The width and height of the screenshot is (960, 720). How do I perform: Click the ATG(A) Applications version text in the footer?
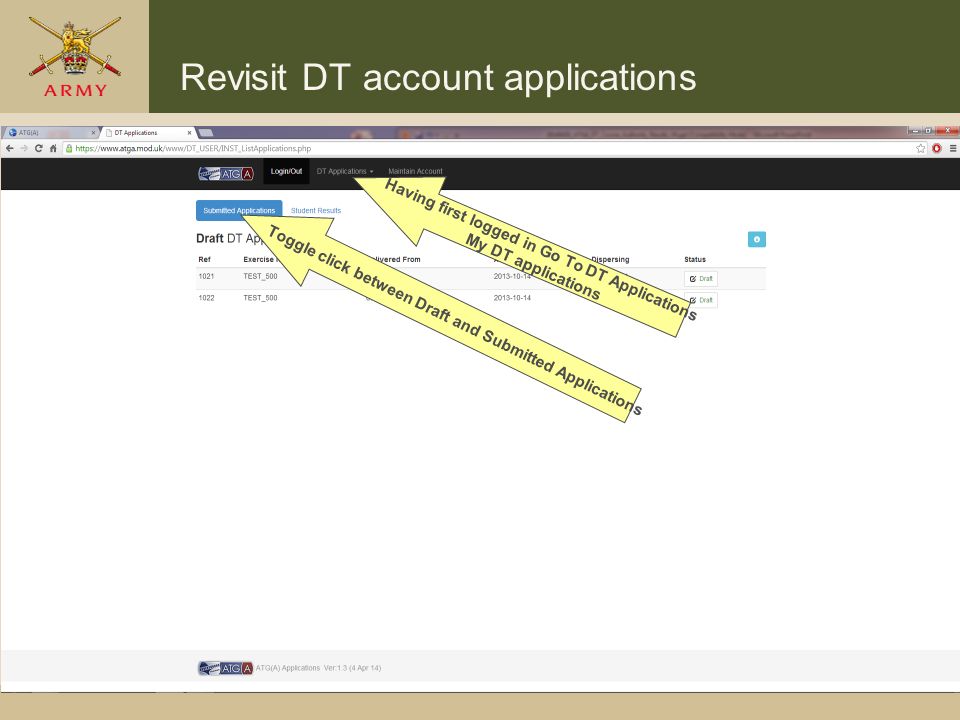point(318,668)
